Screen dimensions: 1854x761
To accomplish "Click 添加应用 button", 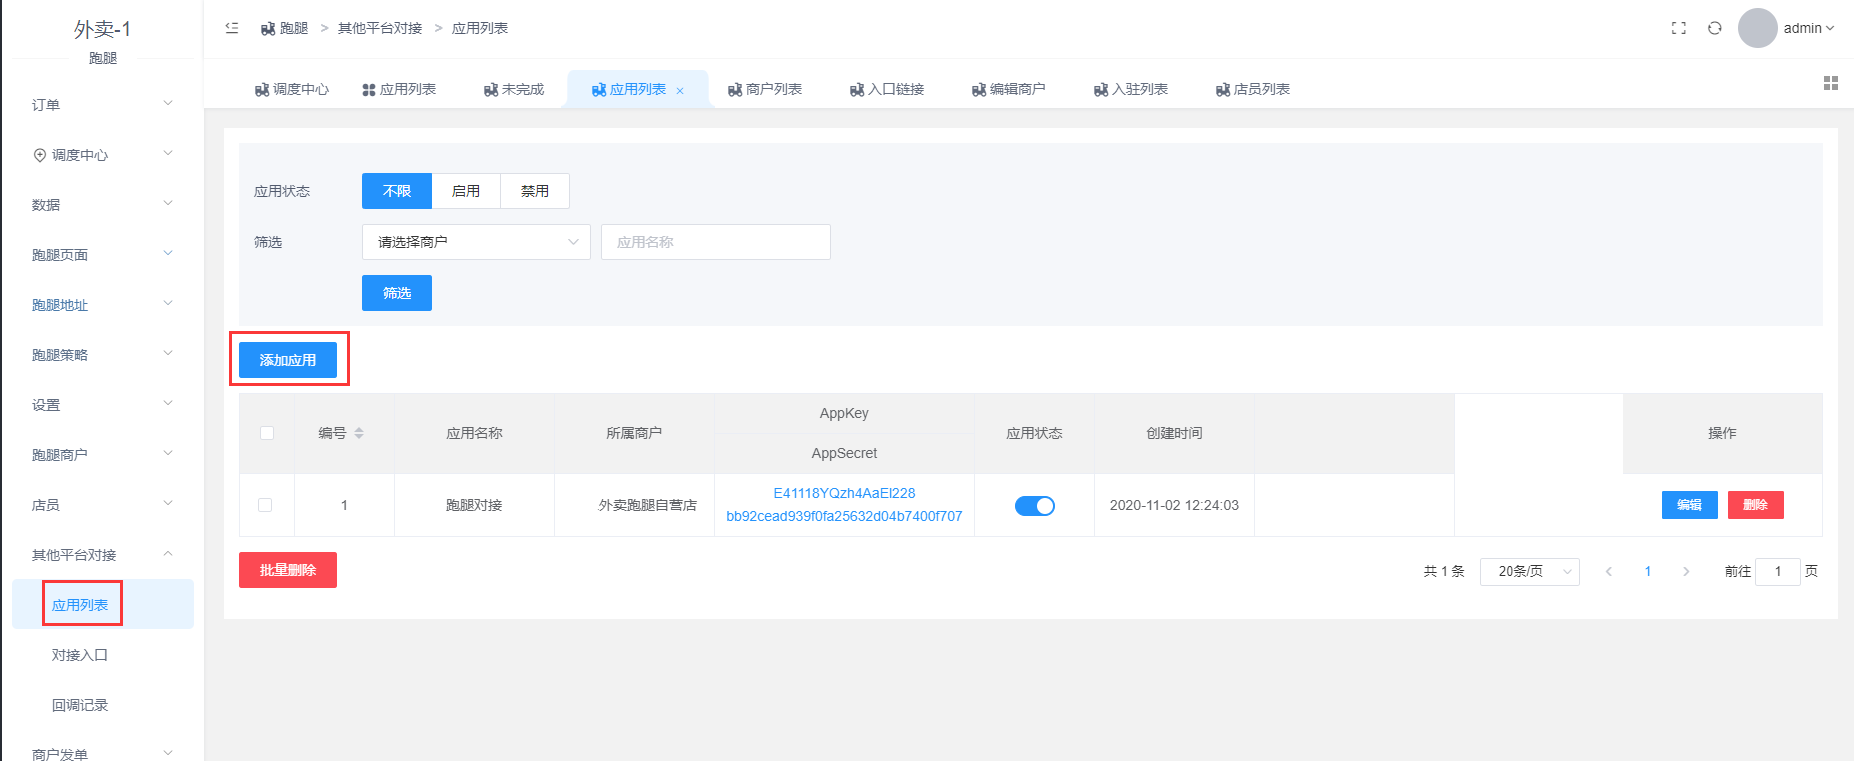I will [x=288, y=360].
